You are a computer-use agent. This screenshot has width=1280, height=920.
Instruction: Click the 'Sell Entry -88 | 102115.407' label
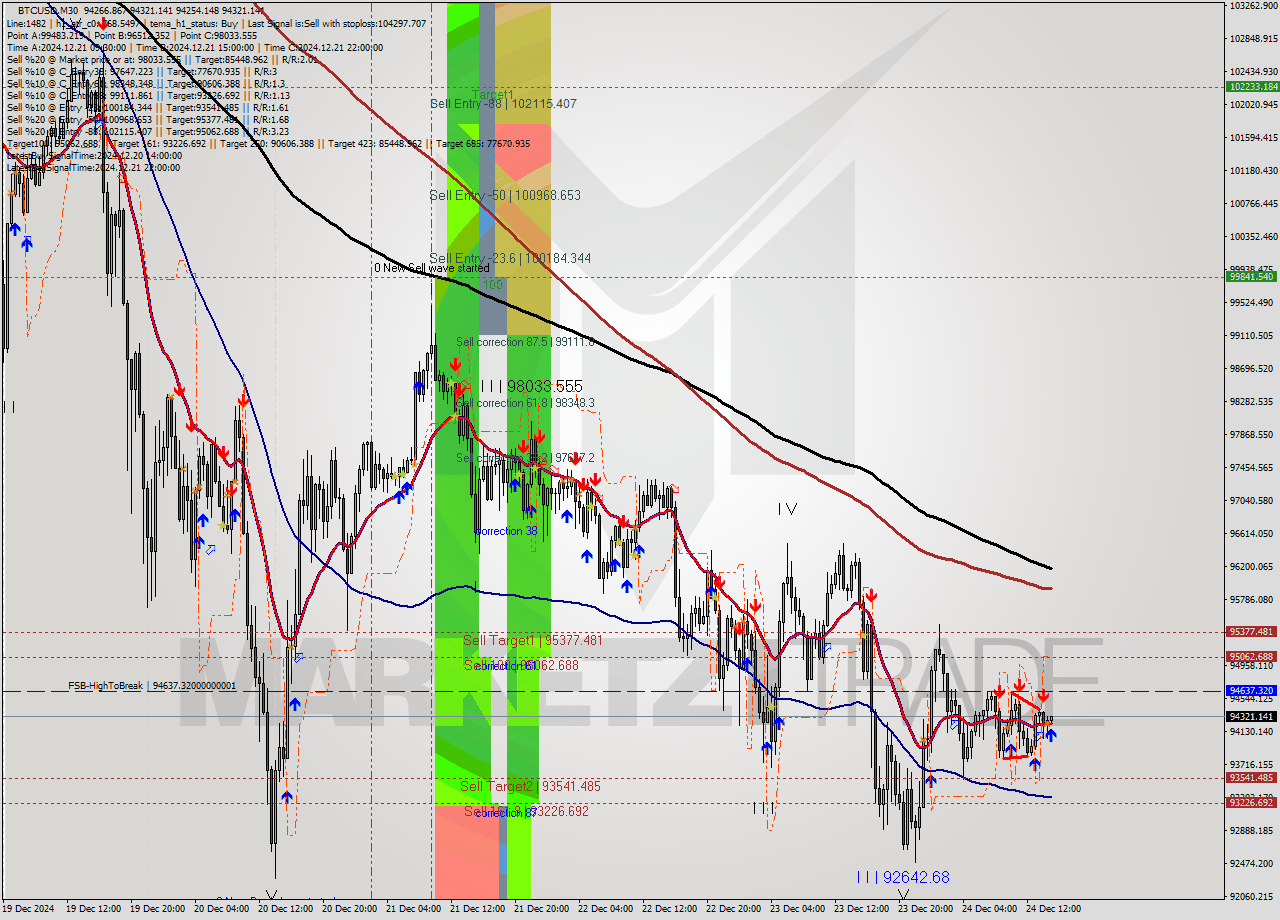tap(503, 103)
